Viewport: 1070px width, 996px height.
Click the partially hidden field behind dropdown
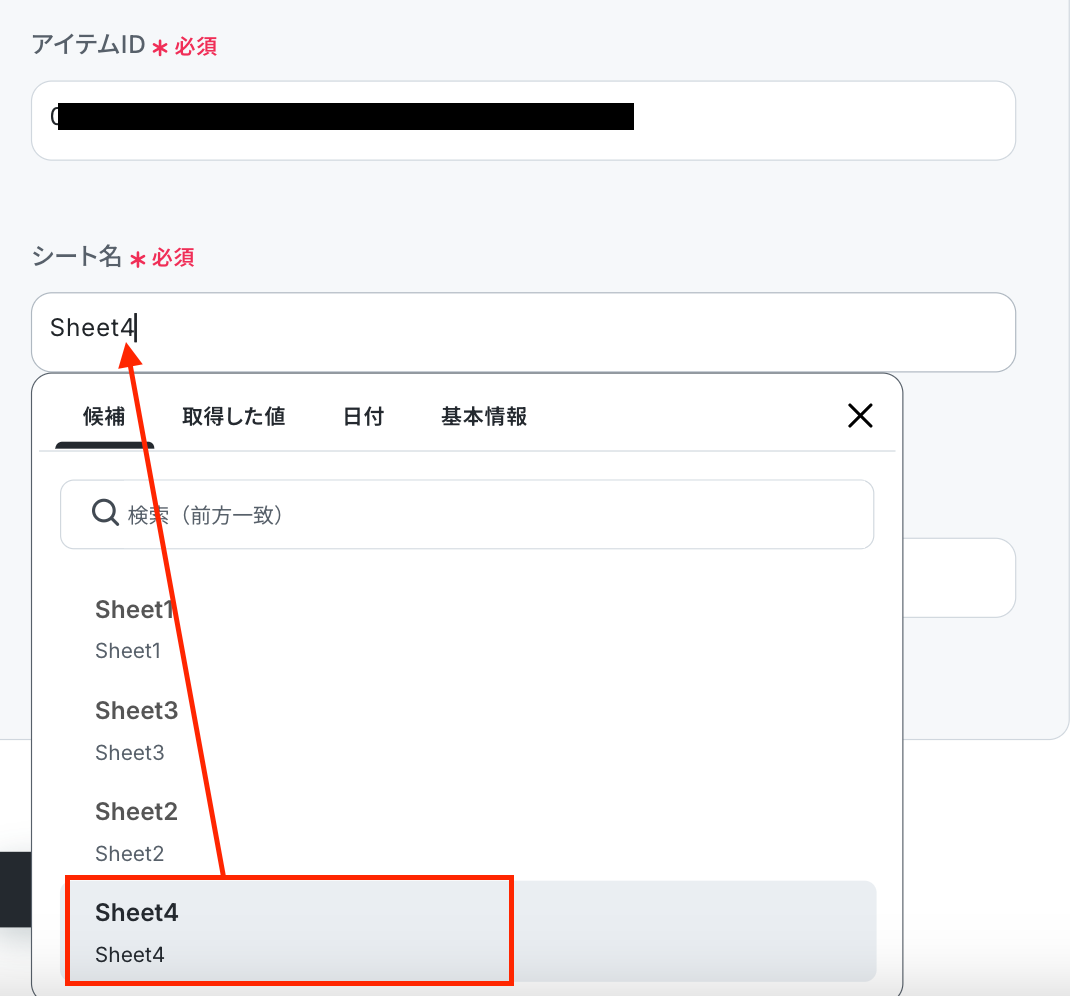pos(959,578)
